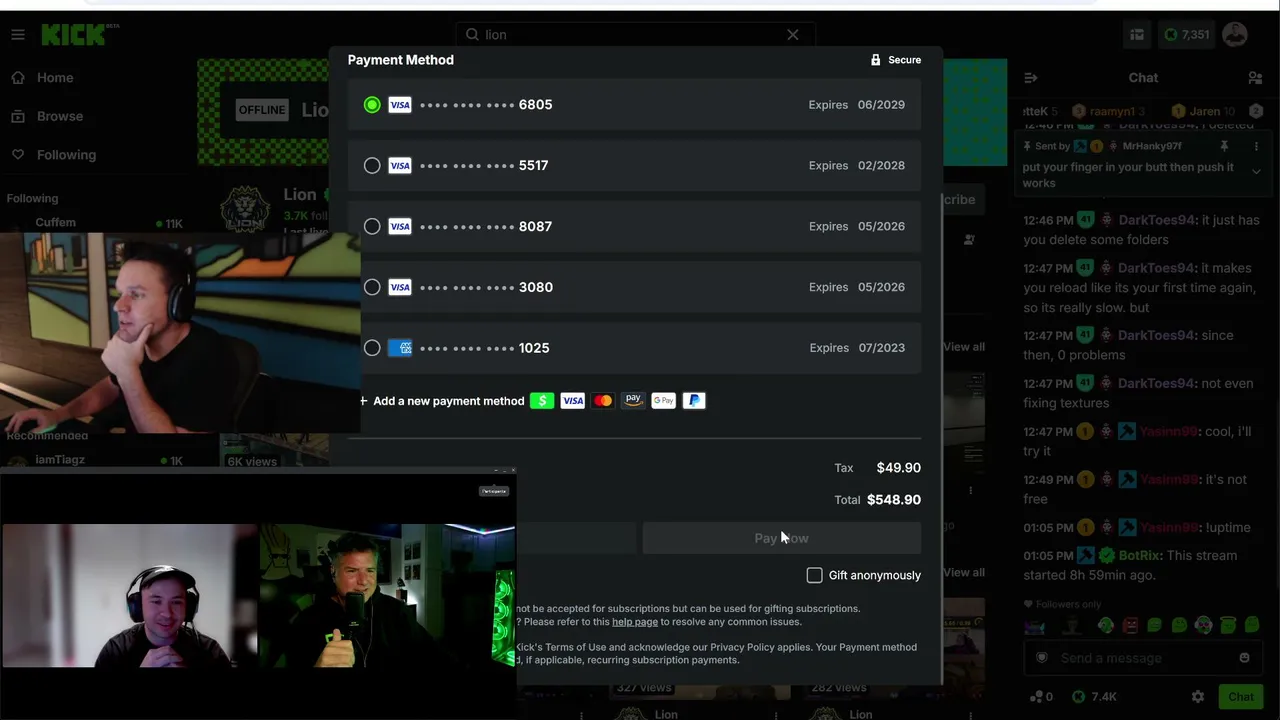Open the user profile avatar menu

click(x=1235, y=35)
